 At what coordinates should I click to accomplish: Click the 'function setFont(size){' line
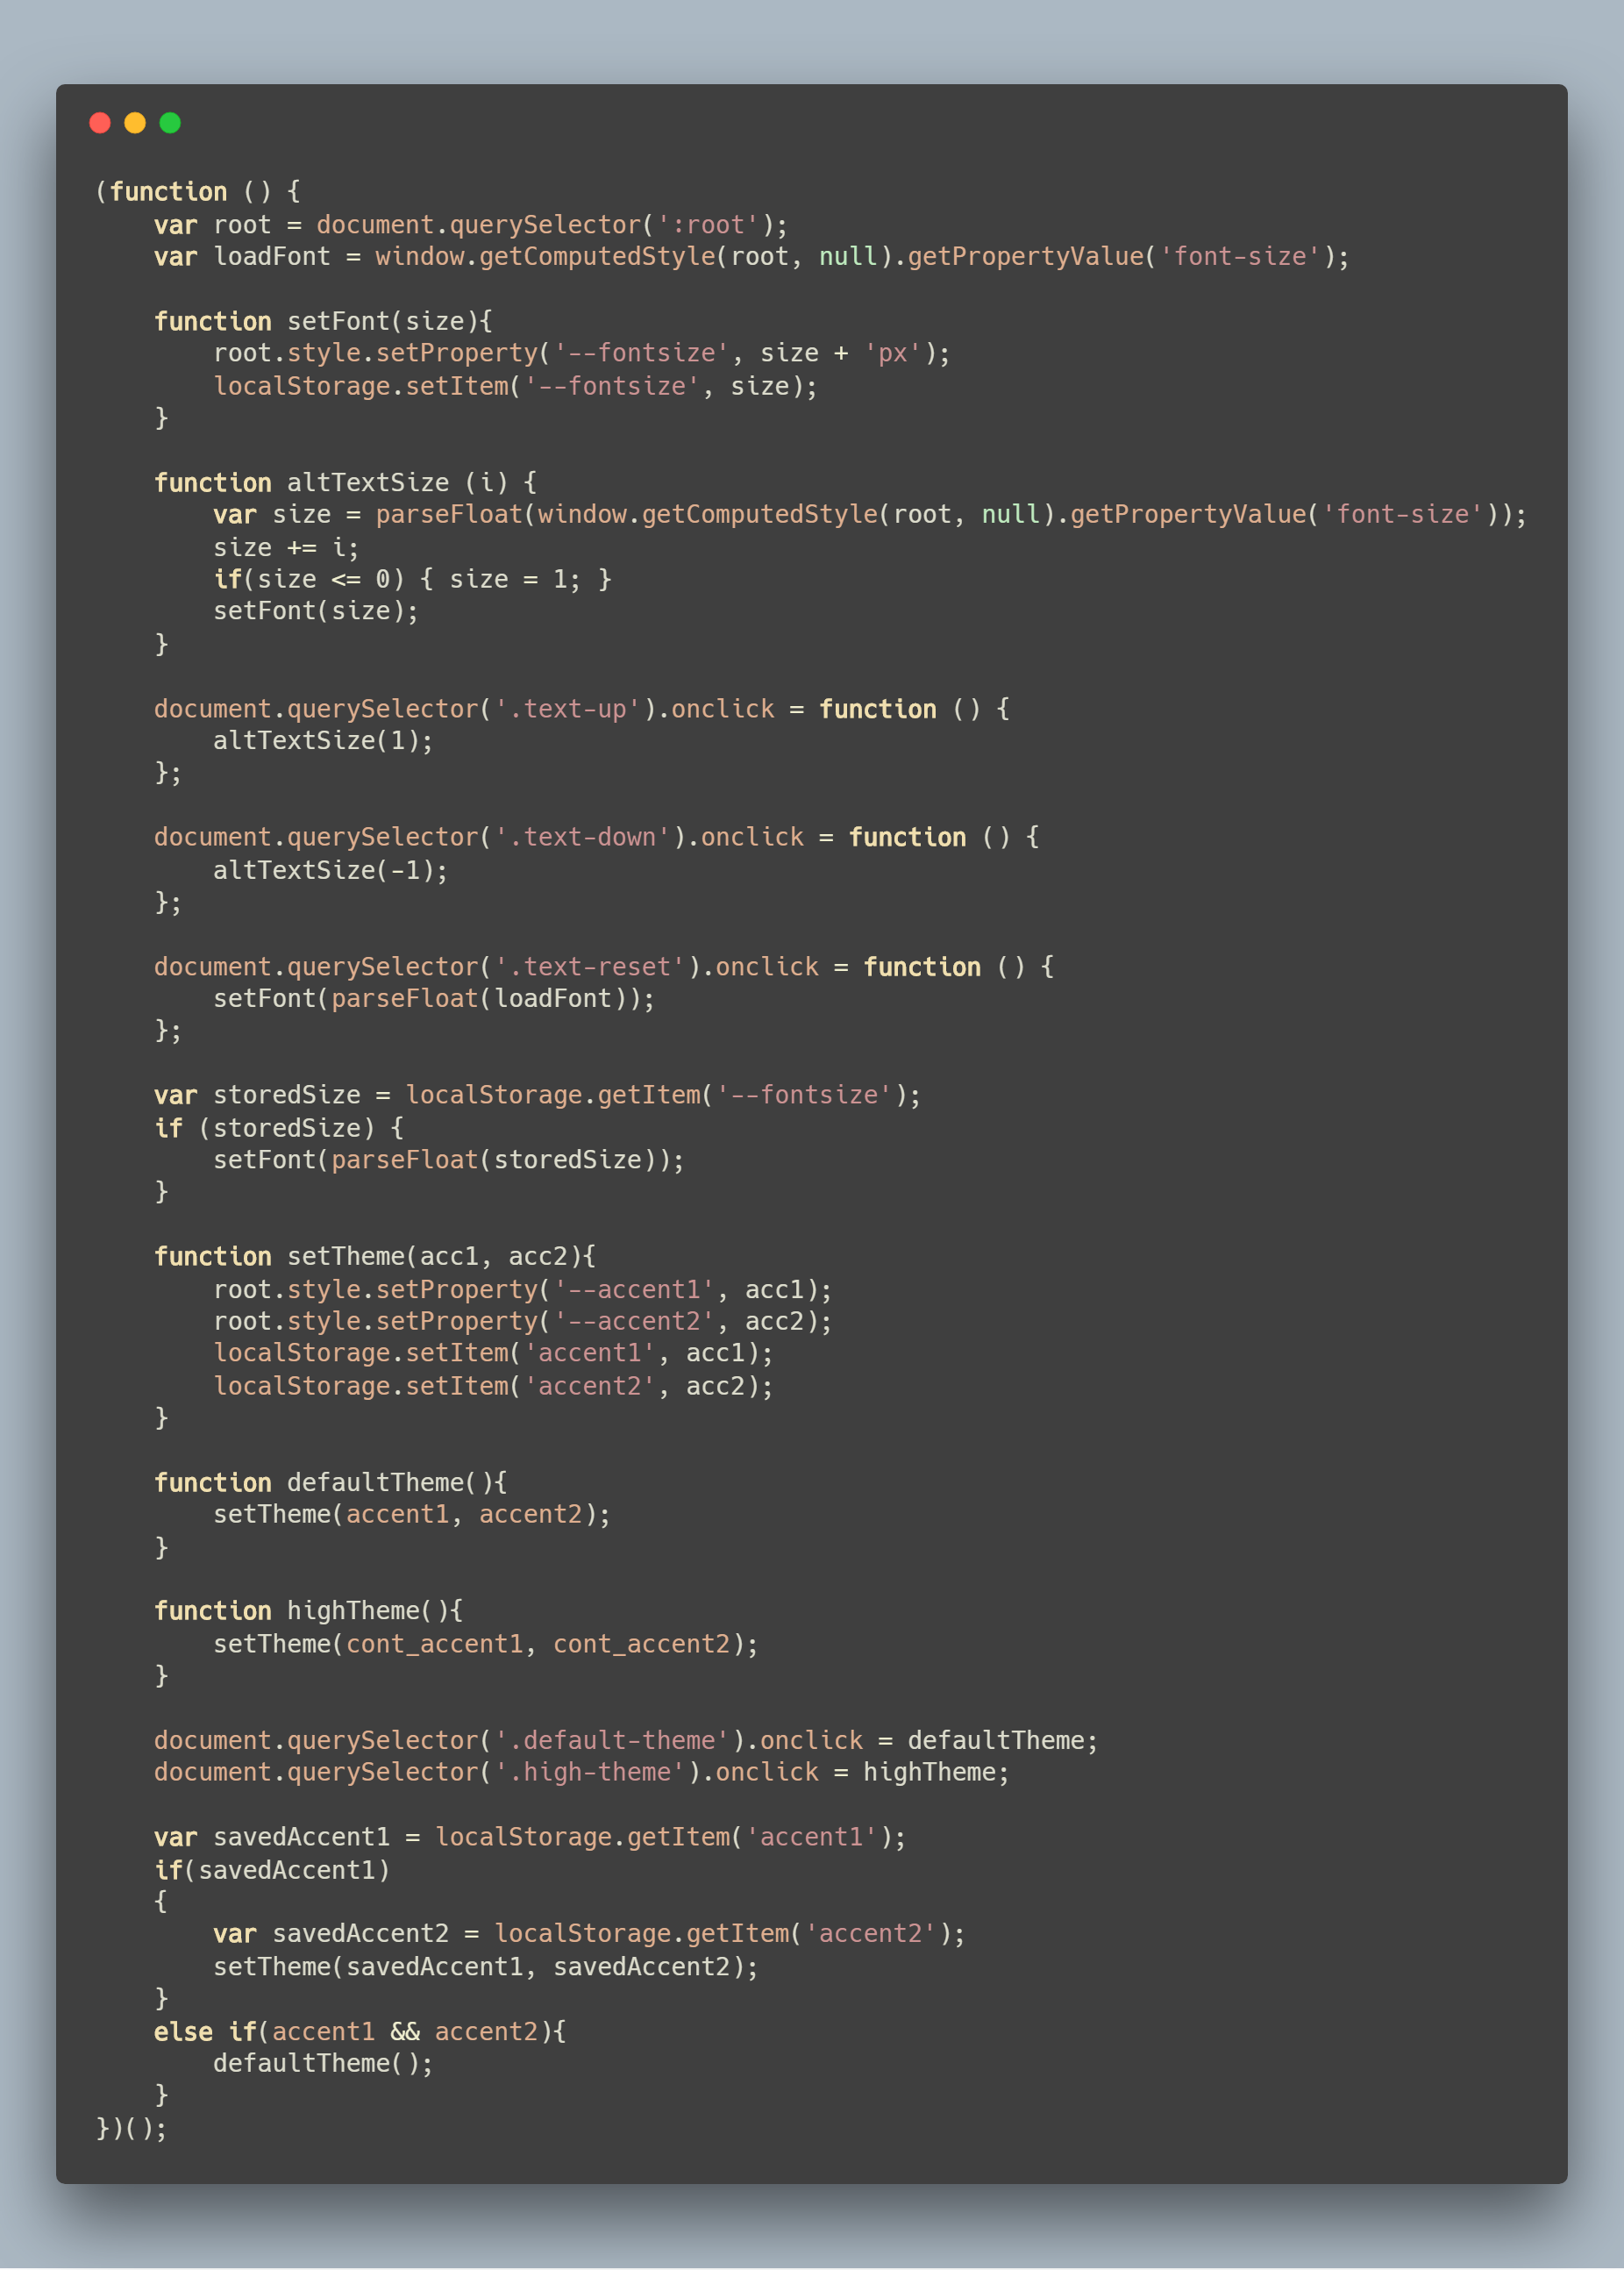323,321
